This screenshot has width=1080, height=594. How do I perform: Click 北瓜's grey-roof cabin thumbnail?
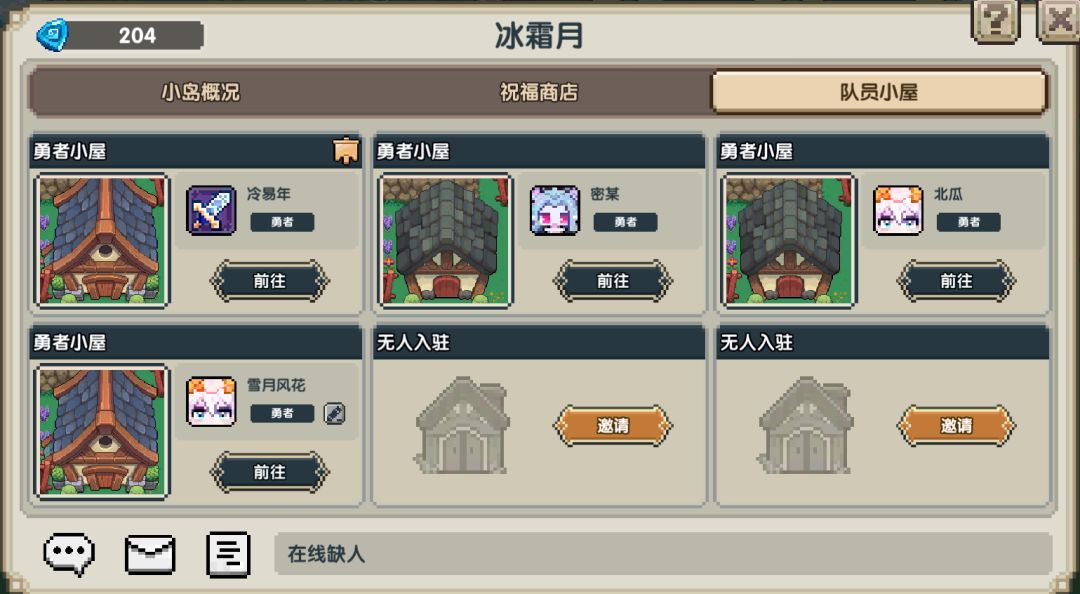tap(789, 240)
